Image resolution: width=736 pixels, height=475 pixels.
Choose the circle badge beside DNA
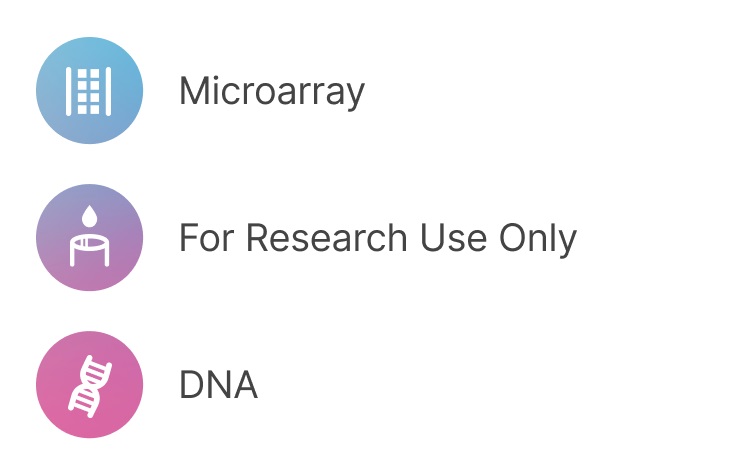[x=89, y=385]
